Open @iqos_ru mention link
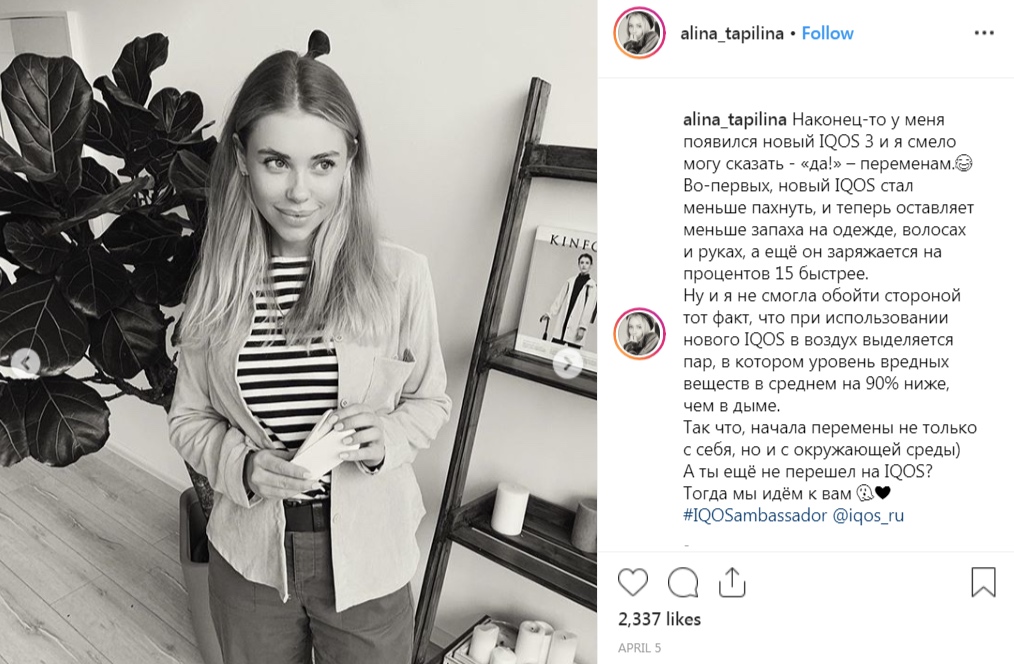1014x664 pixels. coord(868,515)
